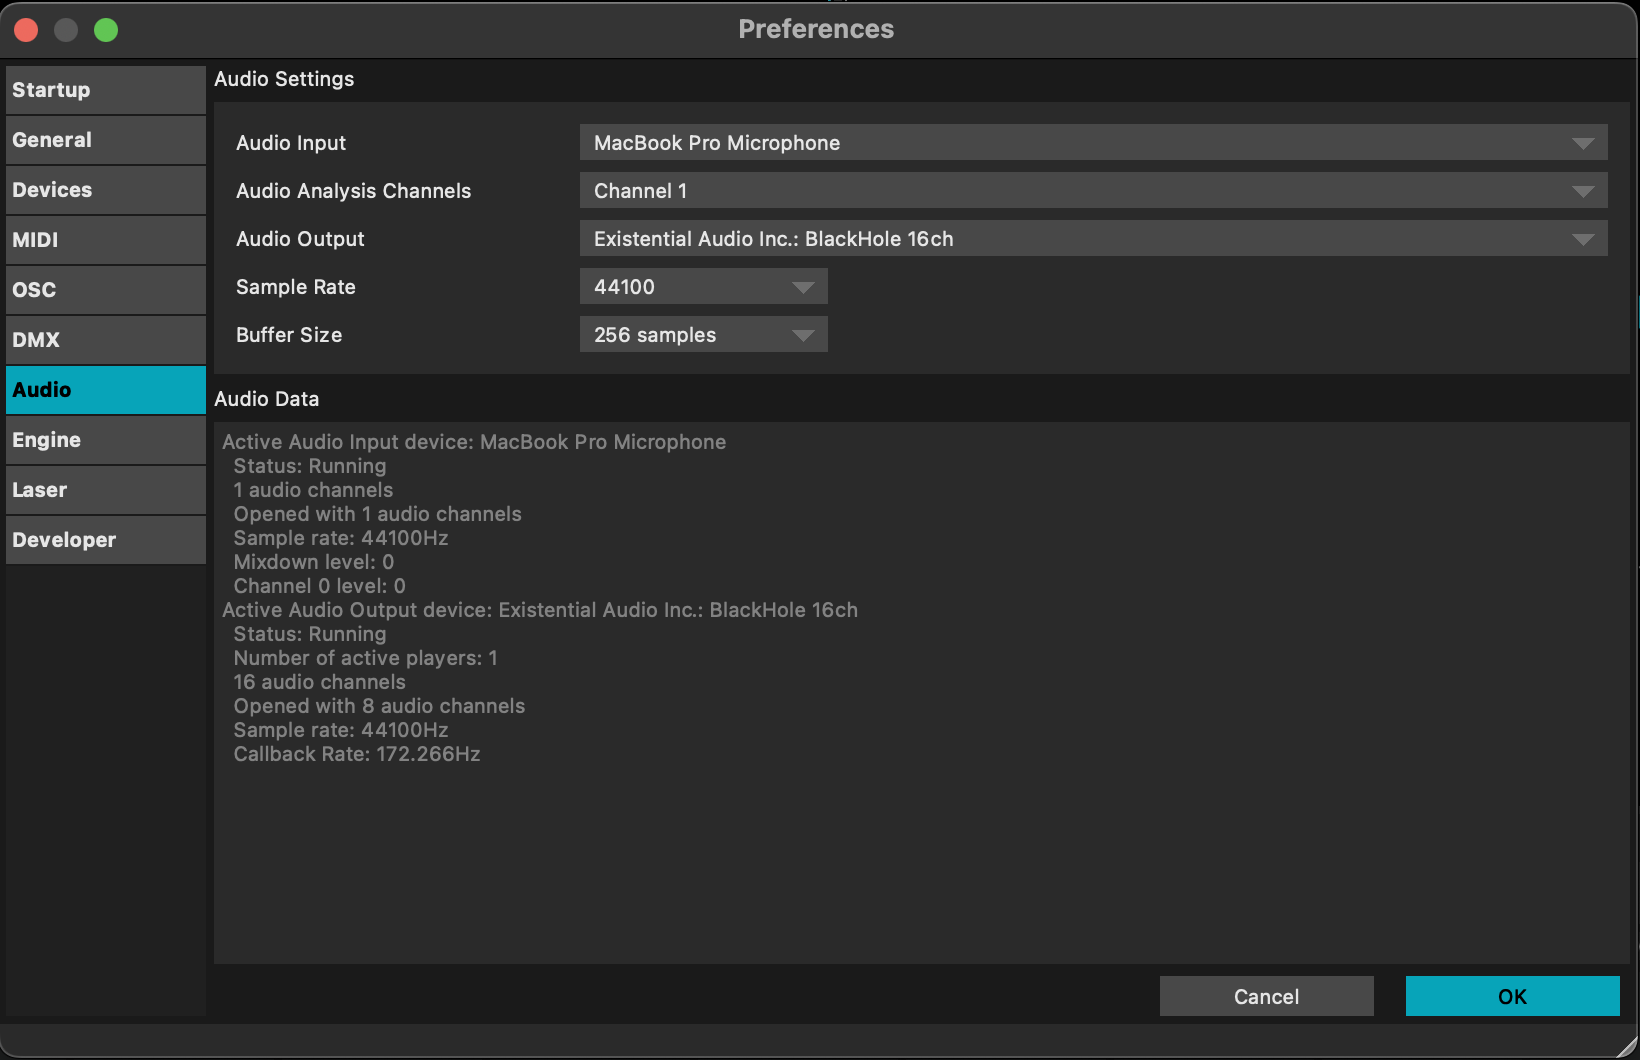Click Cancel to discard changes
1640x1060 pixels.
[x=1266, y=996]
